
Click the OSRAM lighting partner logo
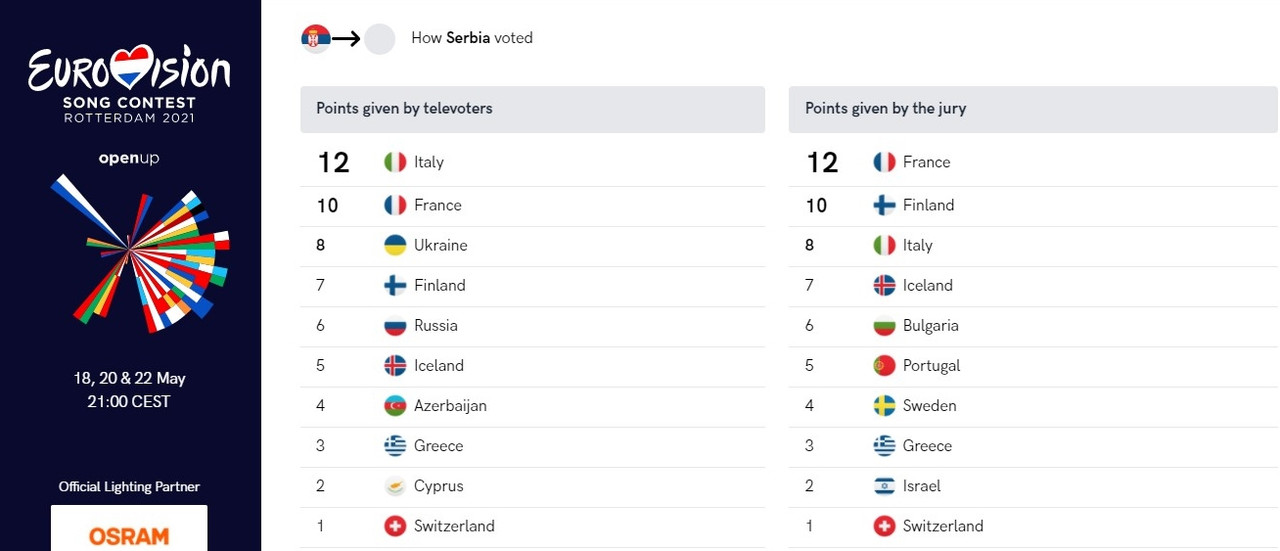(129, 533)
